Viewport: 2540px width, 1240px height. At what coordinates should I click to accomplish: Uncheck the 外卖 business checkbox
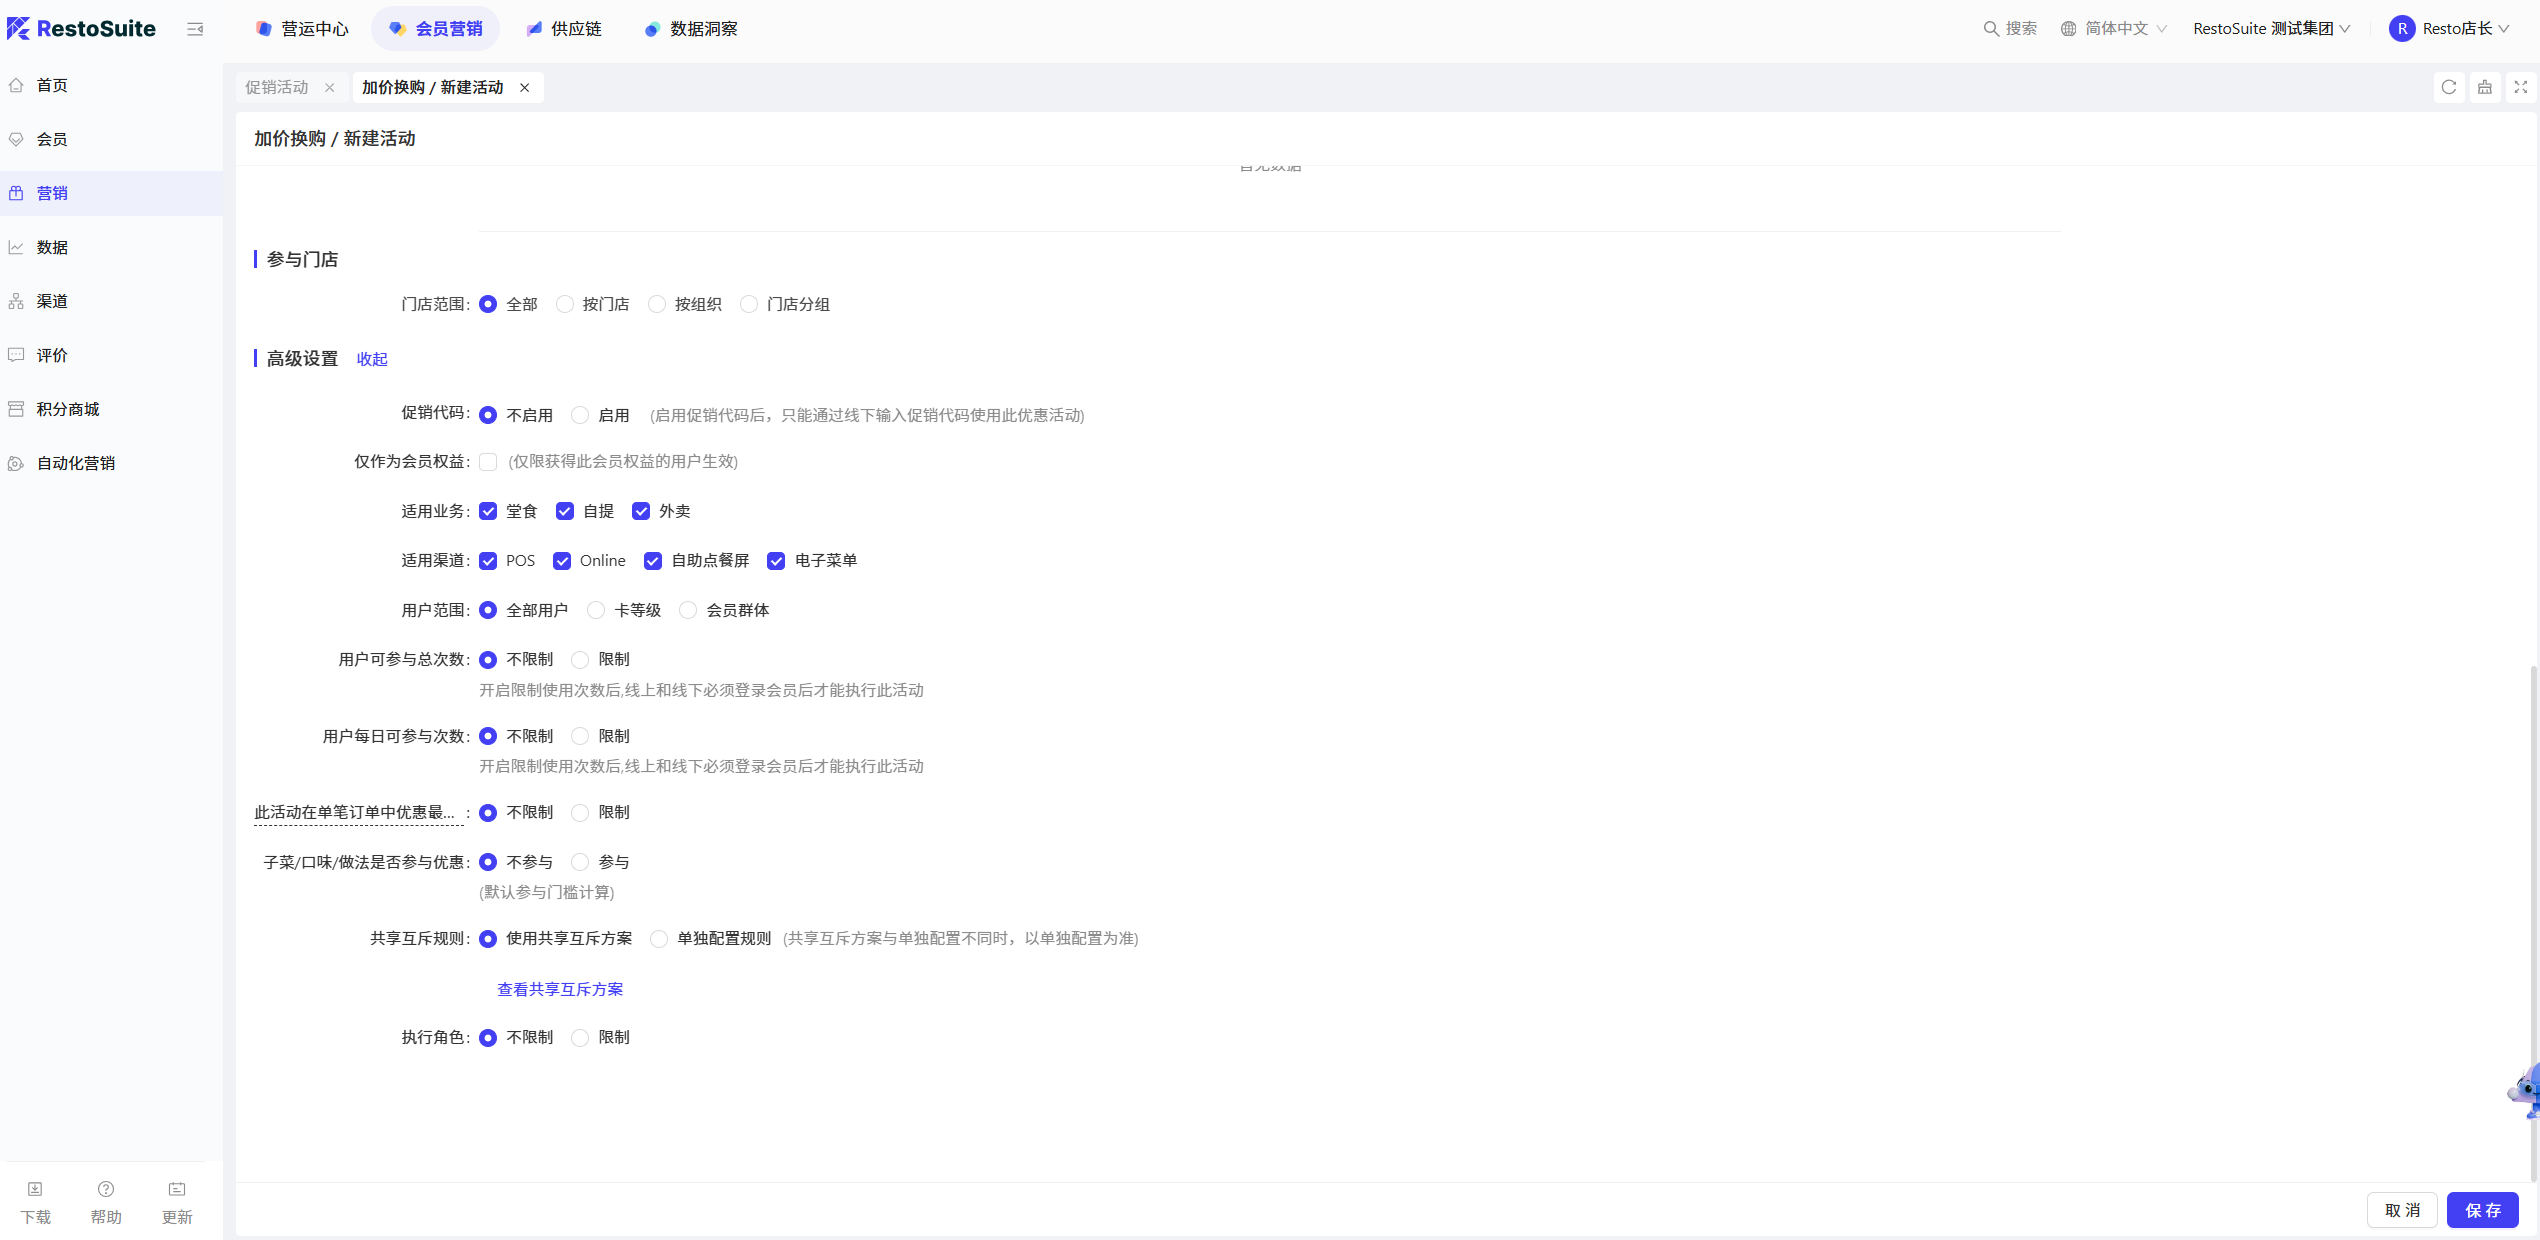point(641,511)
